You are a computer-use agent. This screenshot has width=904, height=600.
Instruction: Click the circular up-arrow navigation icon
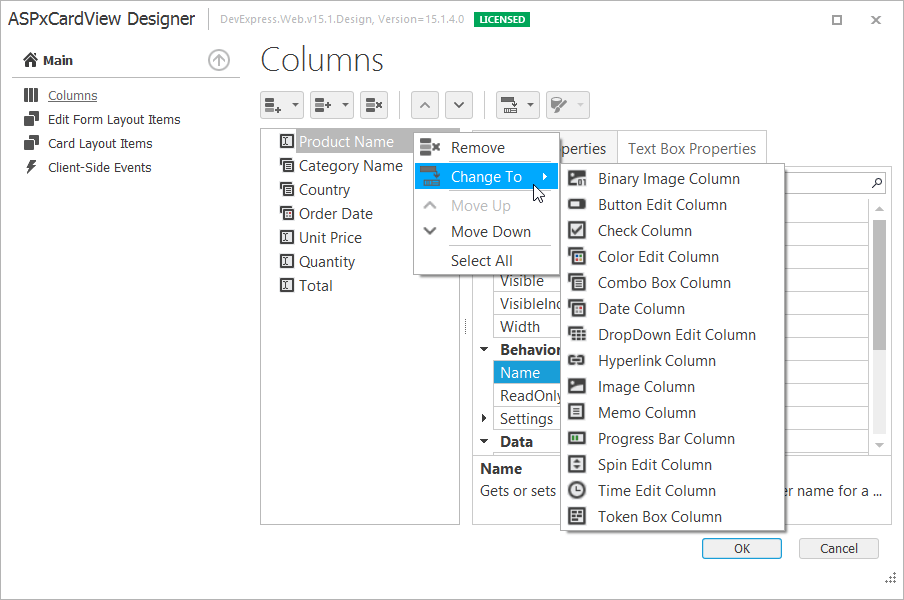pos(219,60)
